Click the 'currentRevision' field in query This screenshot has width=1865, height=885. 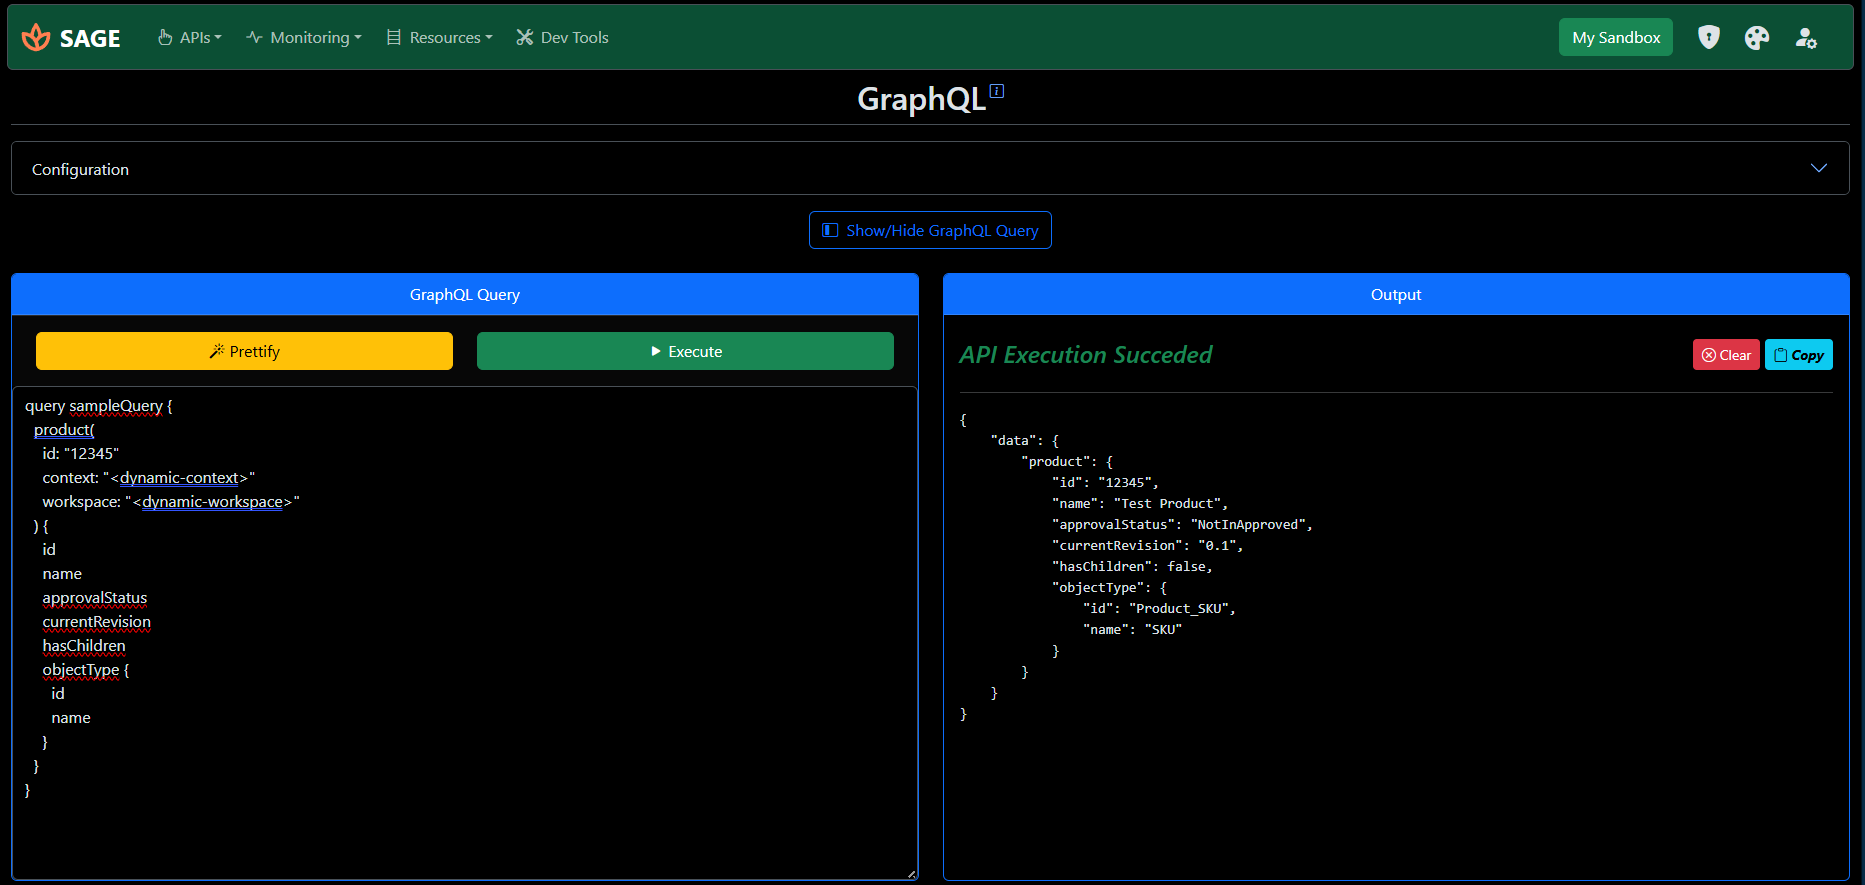click(x=97, y=622)
